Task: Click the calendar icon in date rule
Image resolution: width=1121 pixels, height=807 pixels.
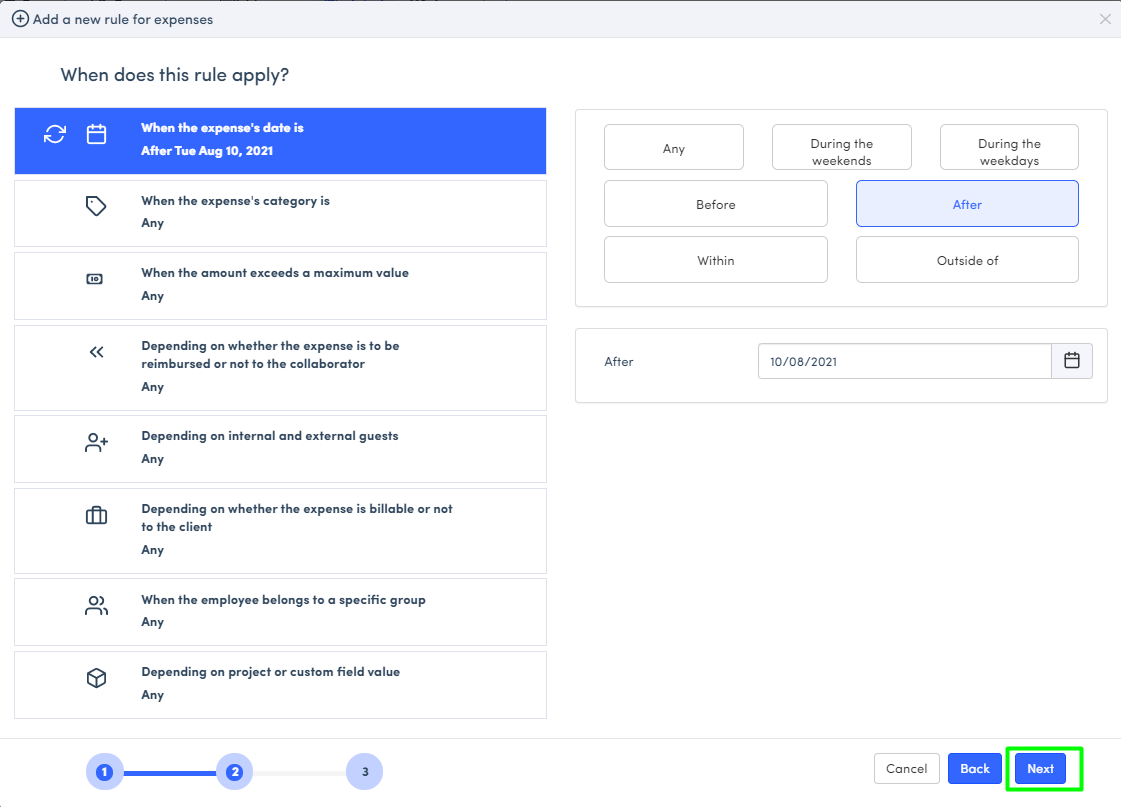Action: point(96,134)
